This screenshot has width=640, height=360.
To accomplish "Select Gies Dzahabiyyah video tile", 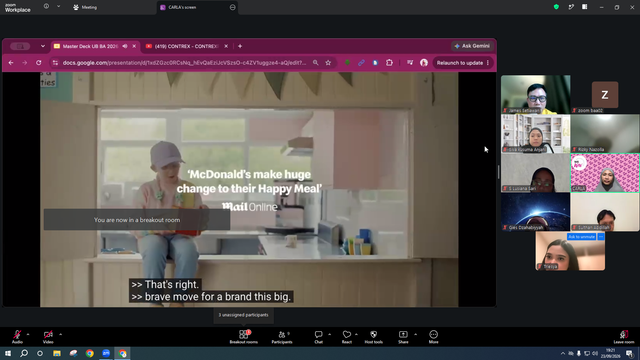I will point(536,212).
